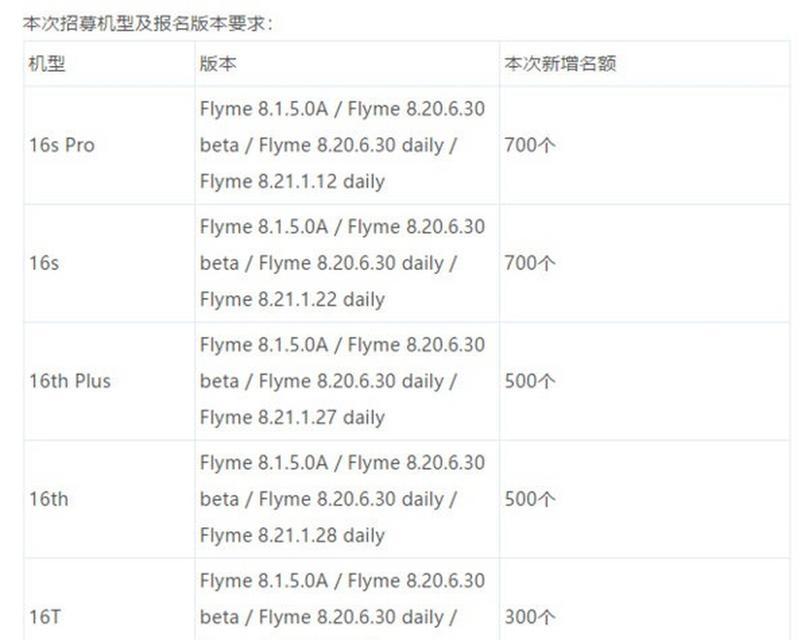Click the 700个 quota for 16s Pro
The width and height of the screenshot is (809, 640).
530,146
